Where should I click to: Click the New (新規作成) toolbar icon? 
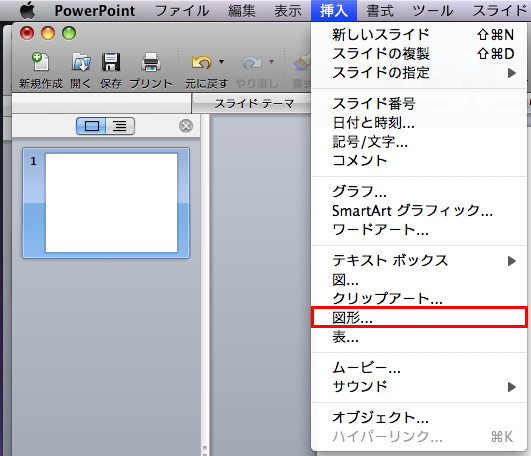click(x=41, y=62)
